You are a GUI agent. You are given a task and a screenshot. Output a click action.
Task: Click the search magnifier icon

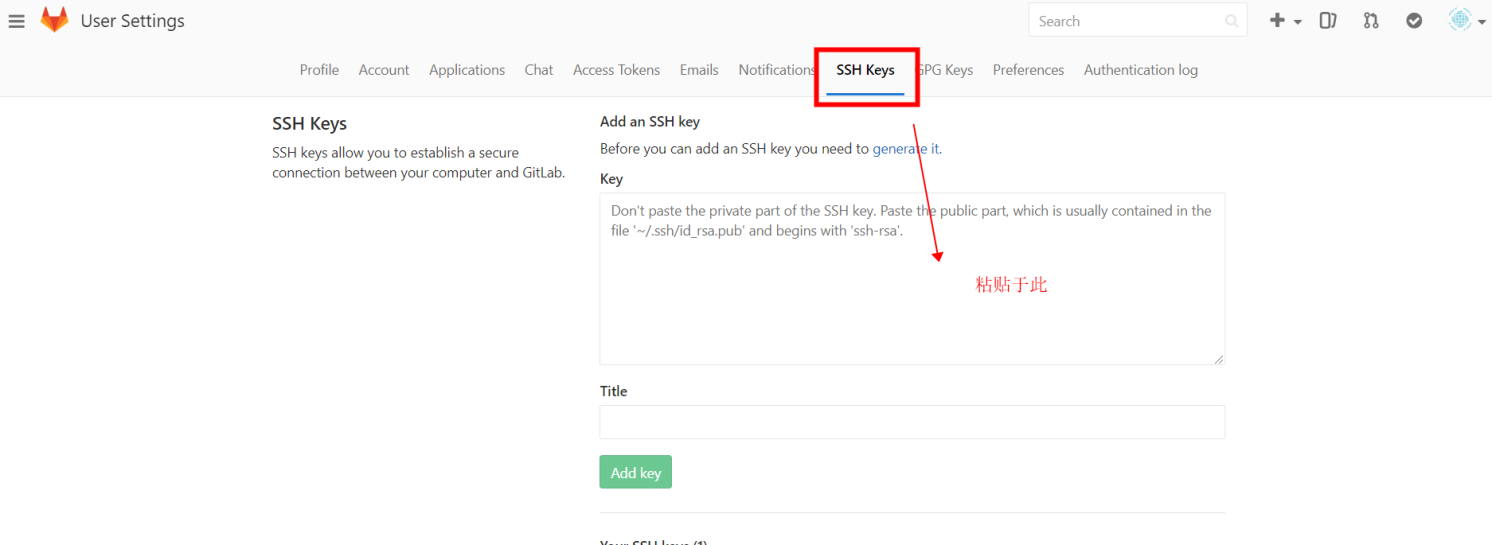click(1231, 21)
